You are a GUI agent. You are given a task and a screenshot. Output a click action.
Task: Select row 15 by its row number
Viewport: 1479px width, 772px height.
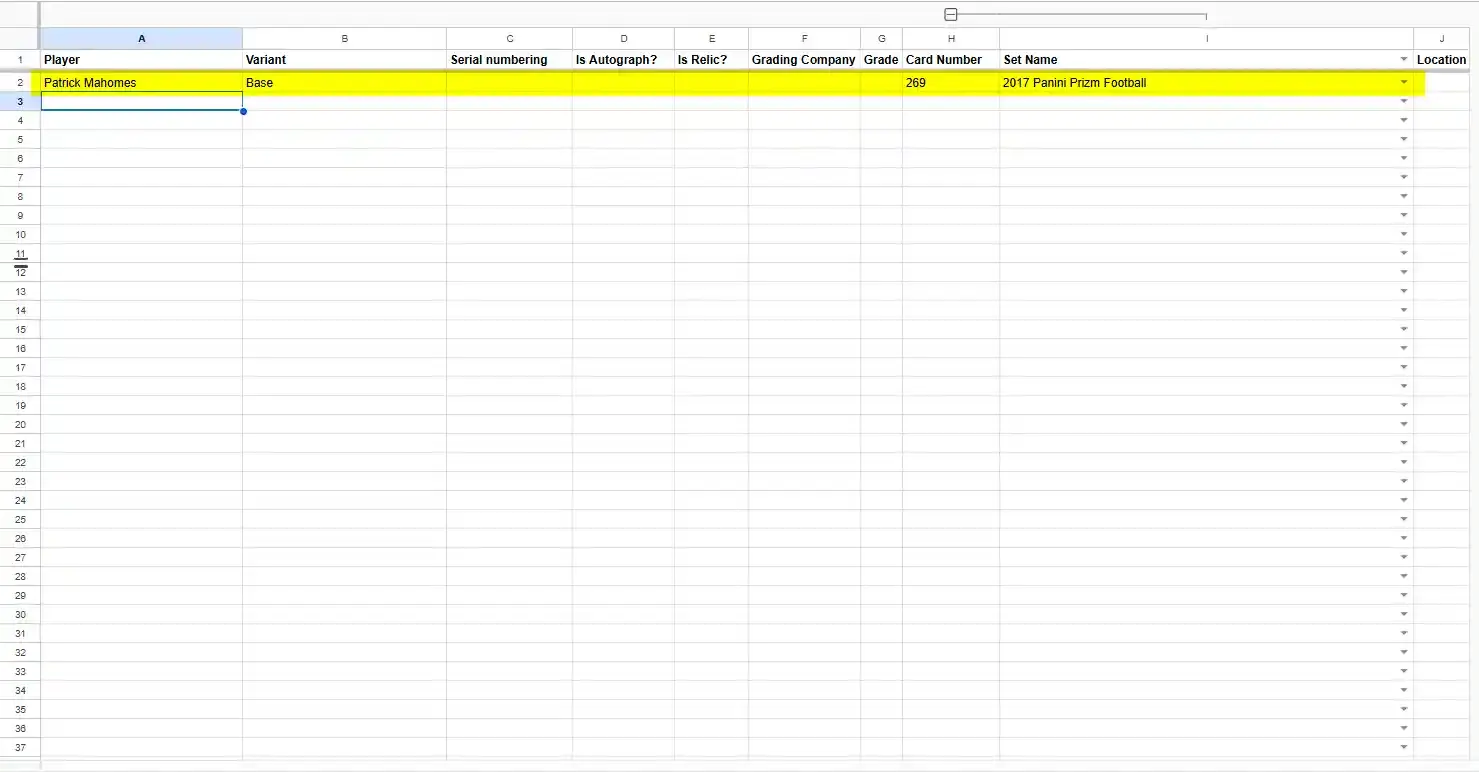(x=20, y=329)
